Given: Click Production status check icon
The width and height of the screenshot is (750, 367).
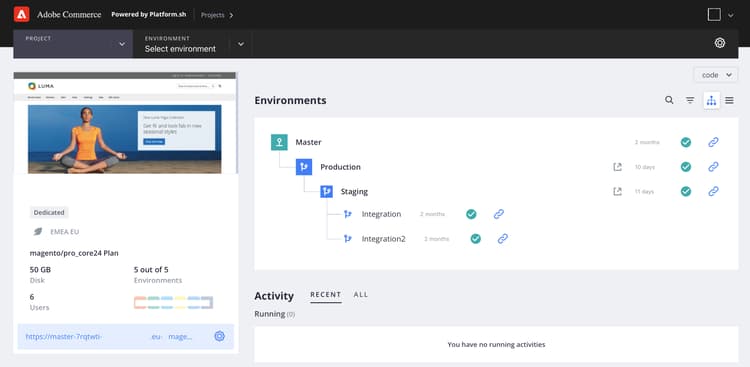Looking at the screenshot, I should 686,167.
